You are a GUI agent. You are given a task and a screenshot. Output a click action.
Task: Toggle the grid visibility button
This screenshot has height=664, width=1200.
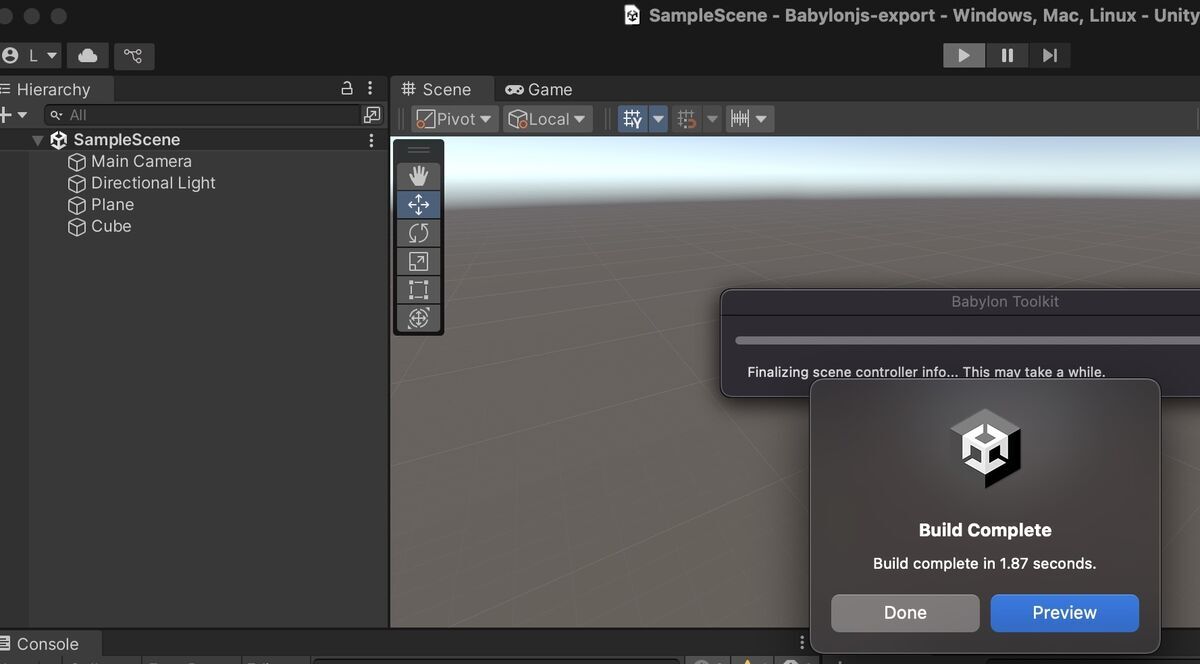[x=633, y=119]
